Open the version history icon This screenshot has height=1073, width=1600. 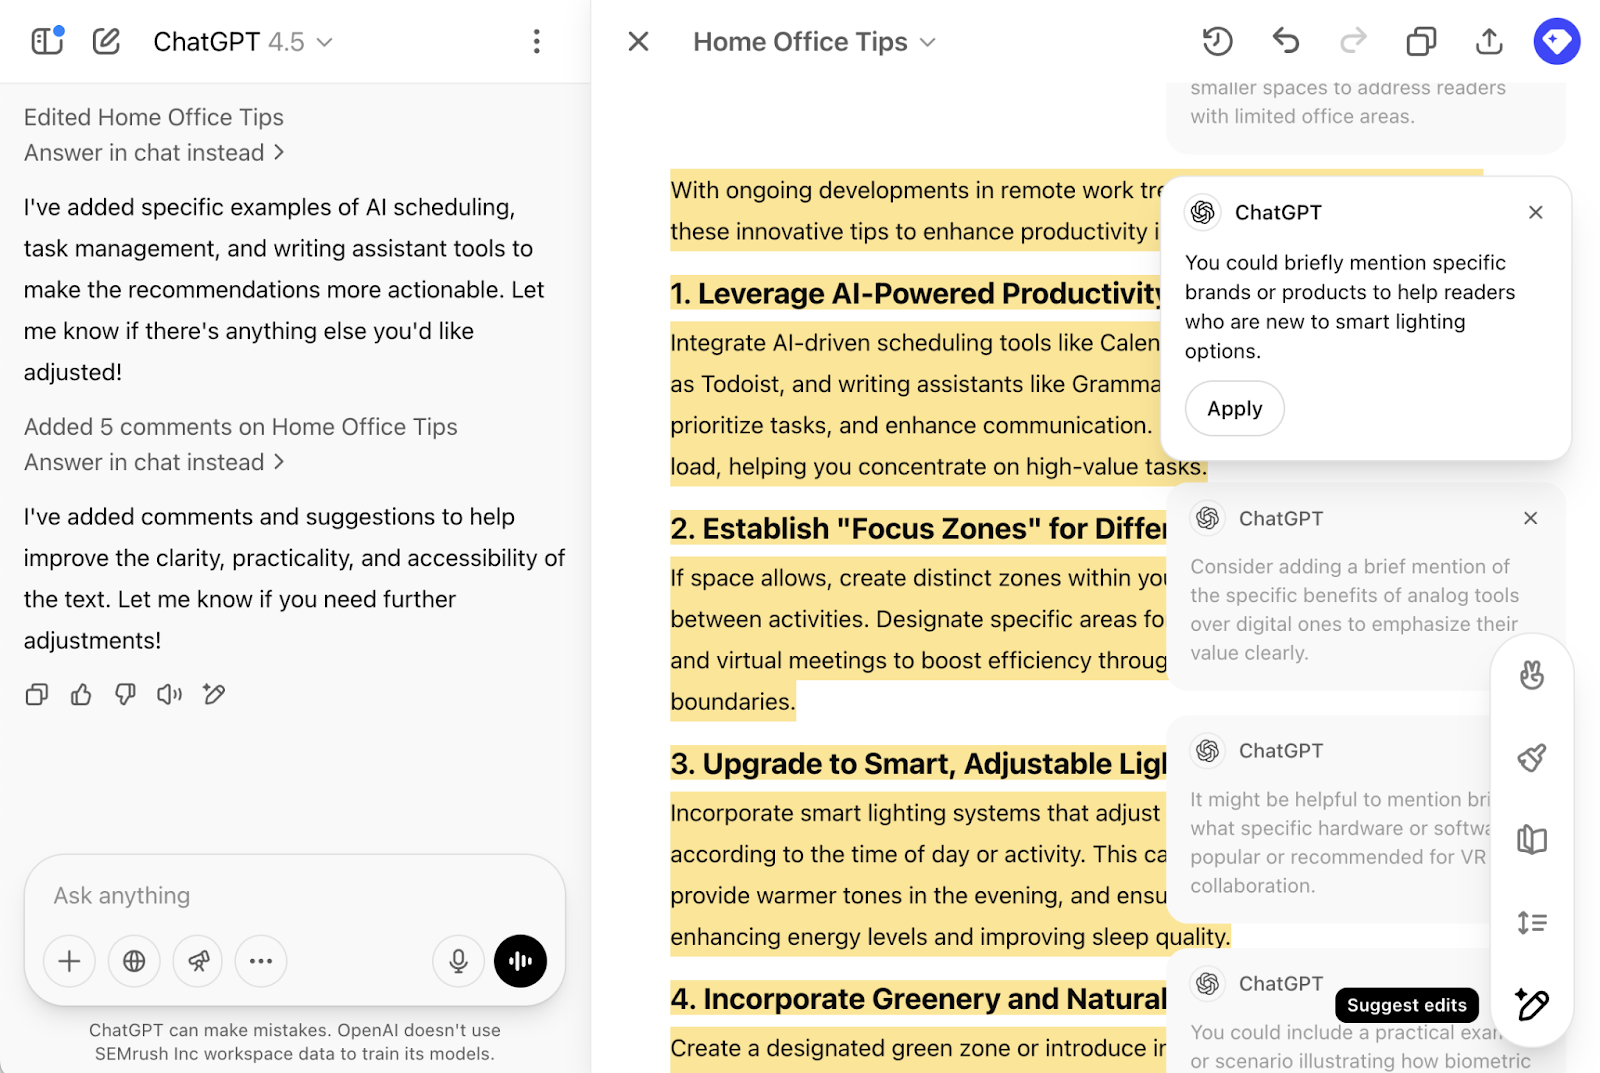(1218, 41)
